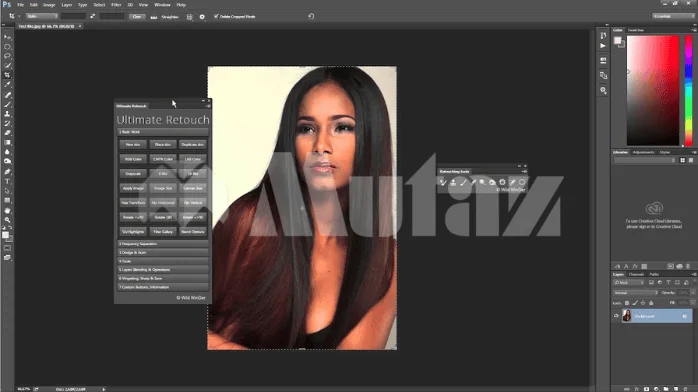
Task: Open the Essentials workspace dropdown
Action: [673, 16]
